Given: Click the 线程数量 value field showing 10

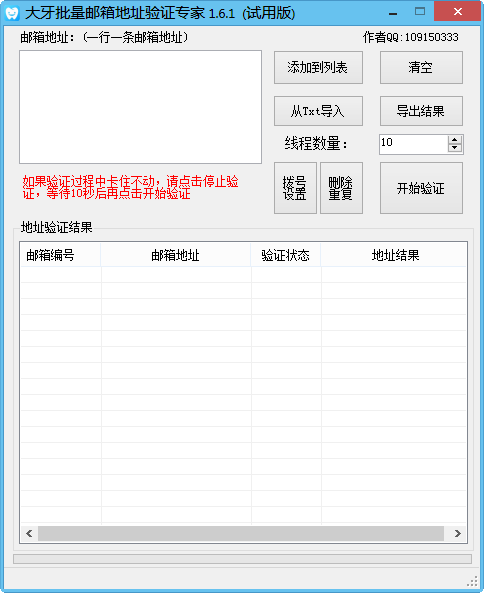Looking at the screenshot, I should click(414, 144).
